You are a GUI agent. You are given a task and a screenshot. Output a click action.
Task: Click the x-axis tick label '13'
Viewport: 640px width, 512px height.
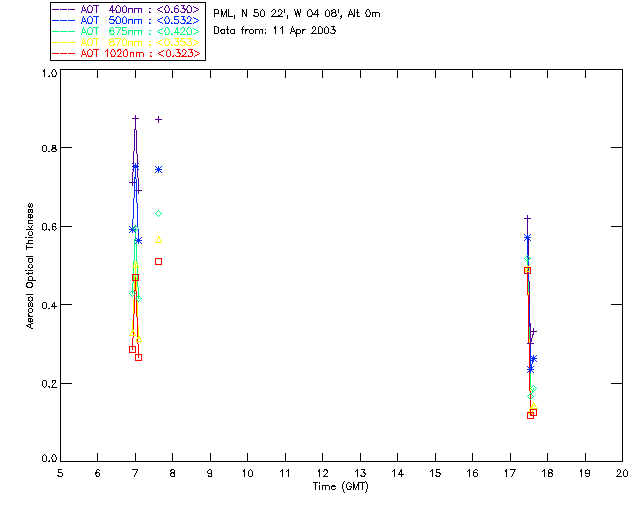(x=360, y=473)
